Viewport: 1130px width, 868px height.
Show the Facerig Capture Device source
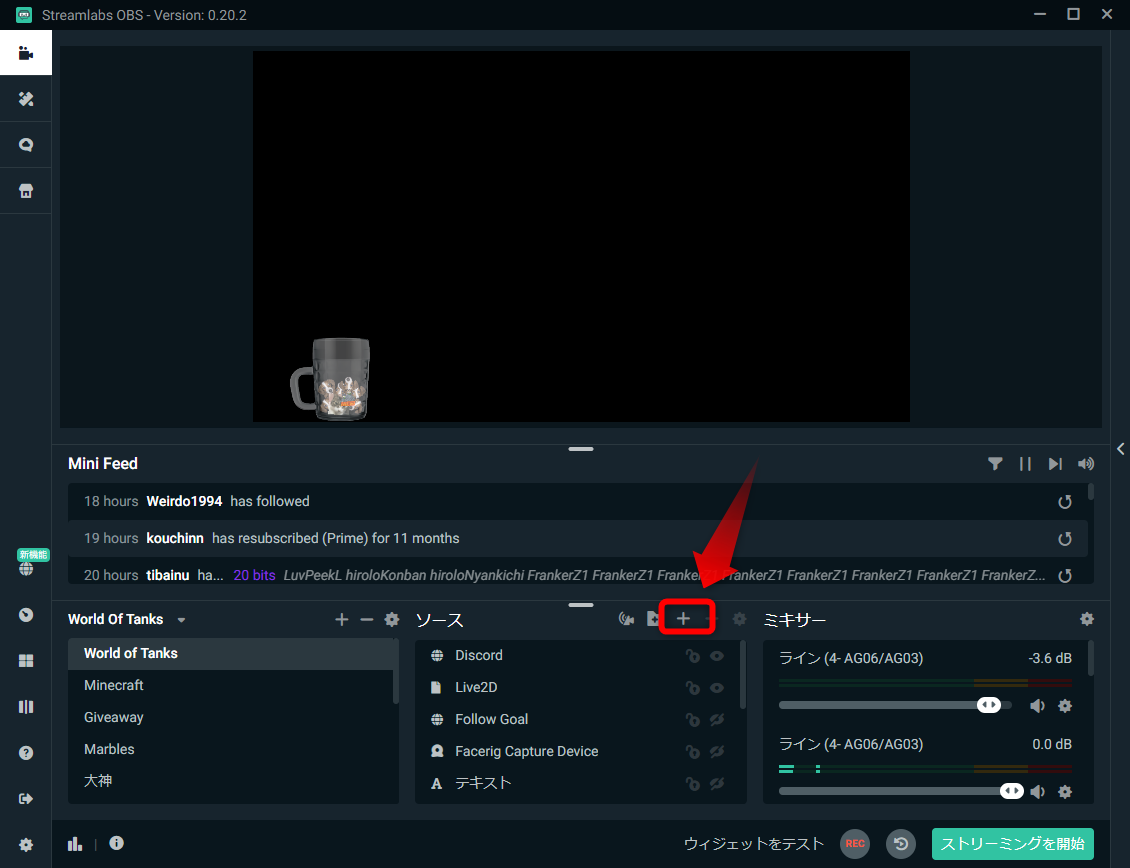(x=717, y=752)
